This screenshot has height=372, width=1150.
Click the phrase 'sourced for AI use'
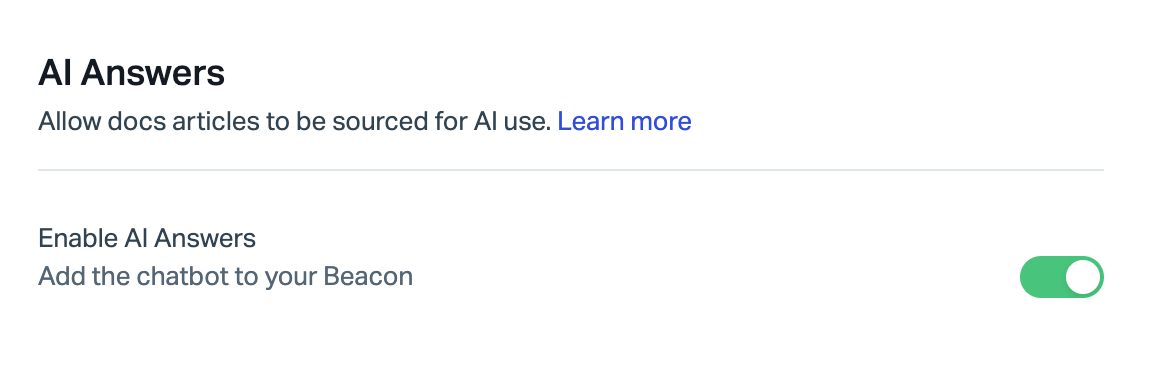(442, 121)
